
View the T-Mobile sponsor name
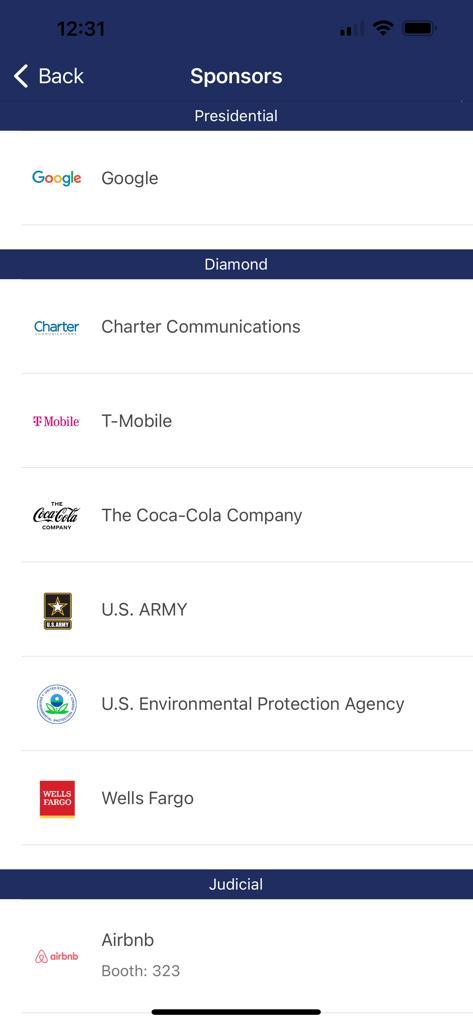pos(137,421)
